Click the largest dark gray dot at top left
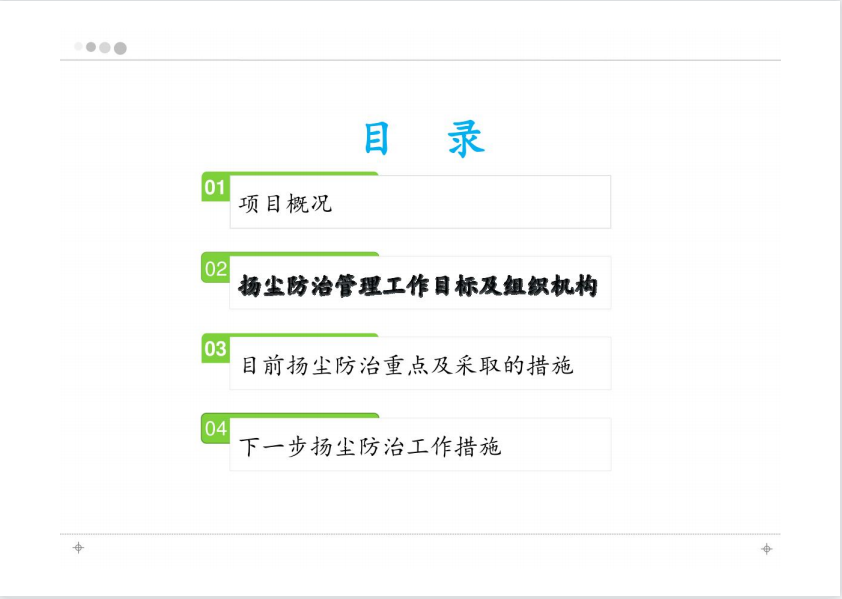The width and height of the screenshot is (842, 599). tap(120, 48)
